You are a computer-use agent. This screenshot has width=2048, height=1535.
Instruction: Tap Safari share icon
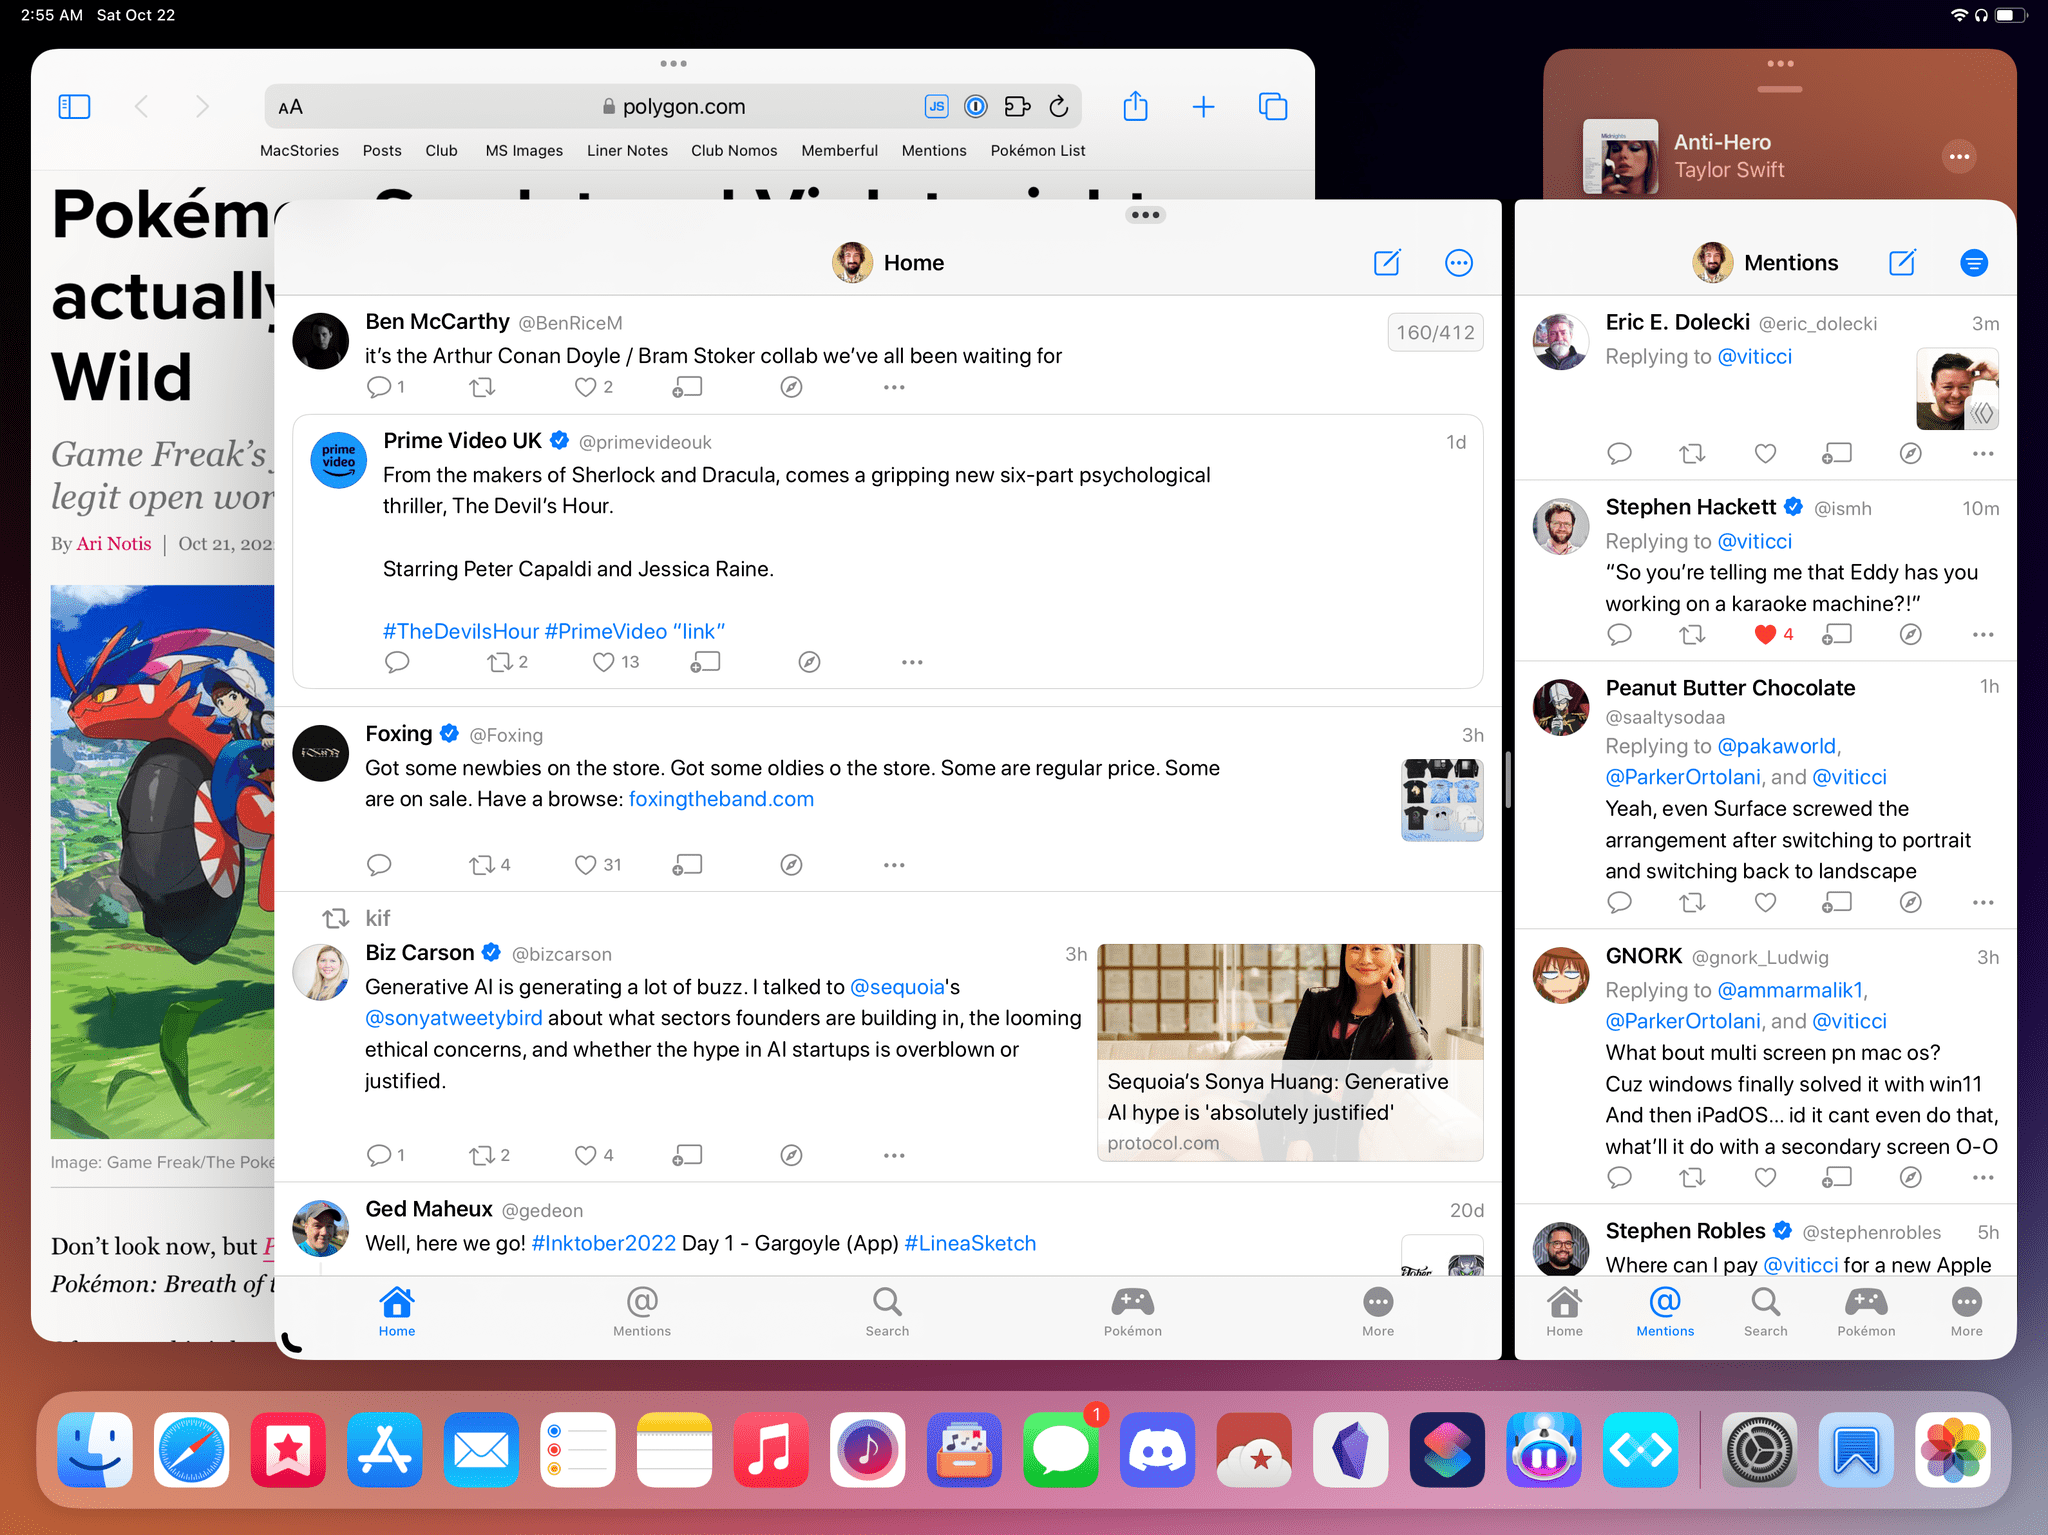[x=1135, y=106]
